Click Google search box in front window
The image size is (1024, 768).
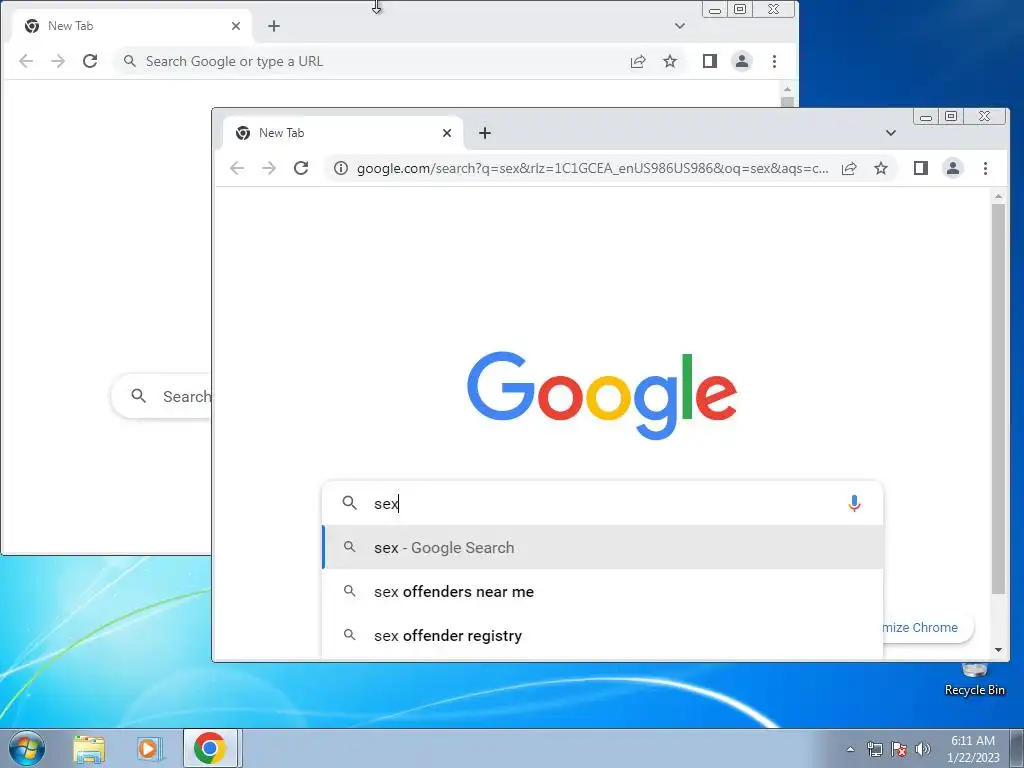tap(602, 504)
